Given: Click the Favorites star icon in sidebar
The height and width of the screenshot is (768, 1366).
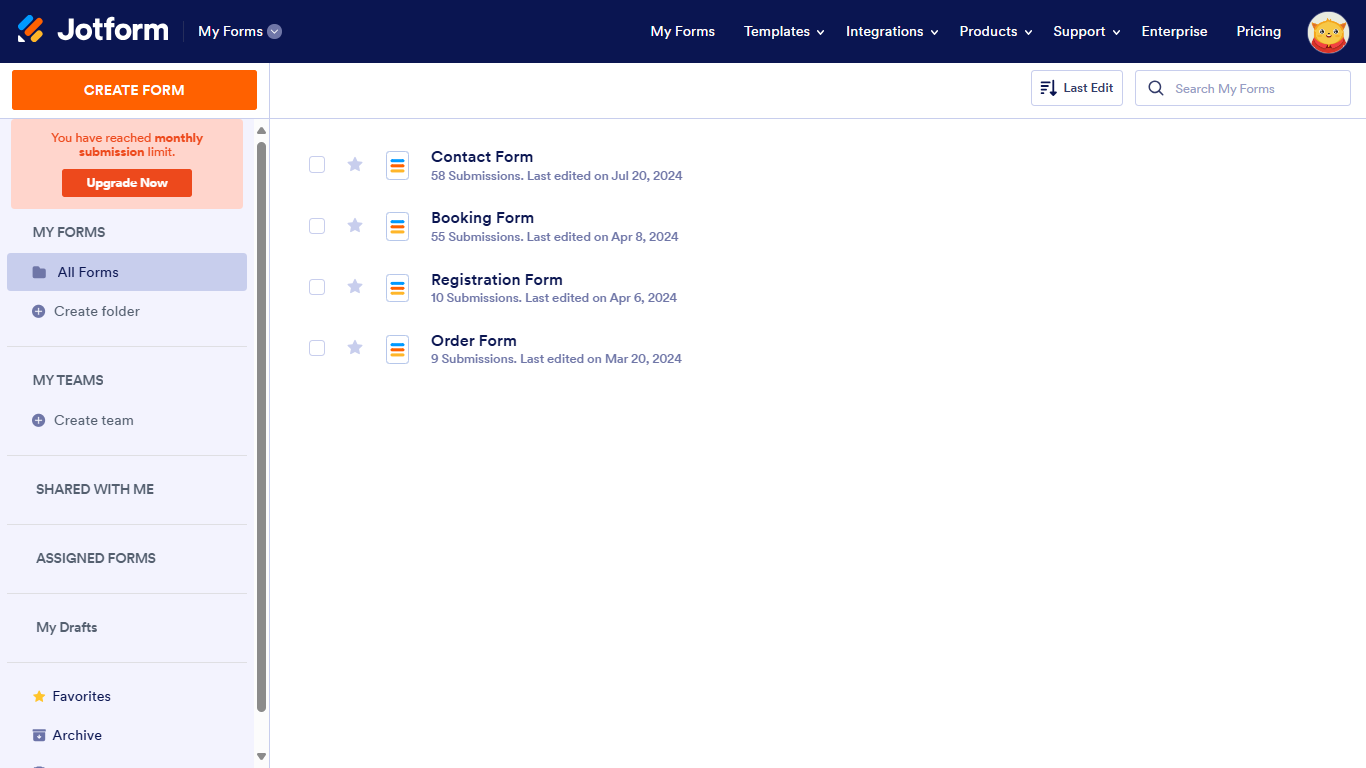Looking at the screenshot, I should 39,696.
